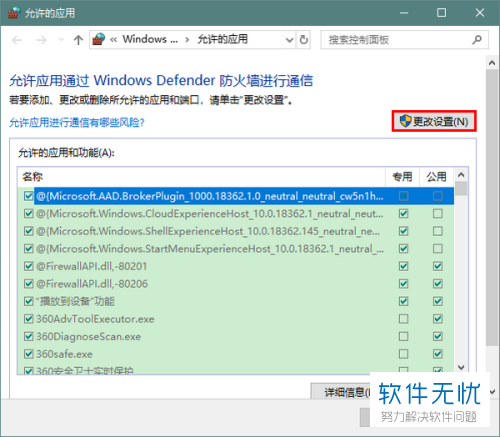Toggle 公用 checkbox for FirewallAPI.dll,-80201
500x437 pixels.
[x=438, y=266]
